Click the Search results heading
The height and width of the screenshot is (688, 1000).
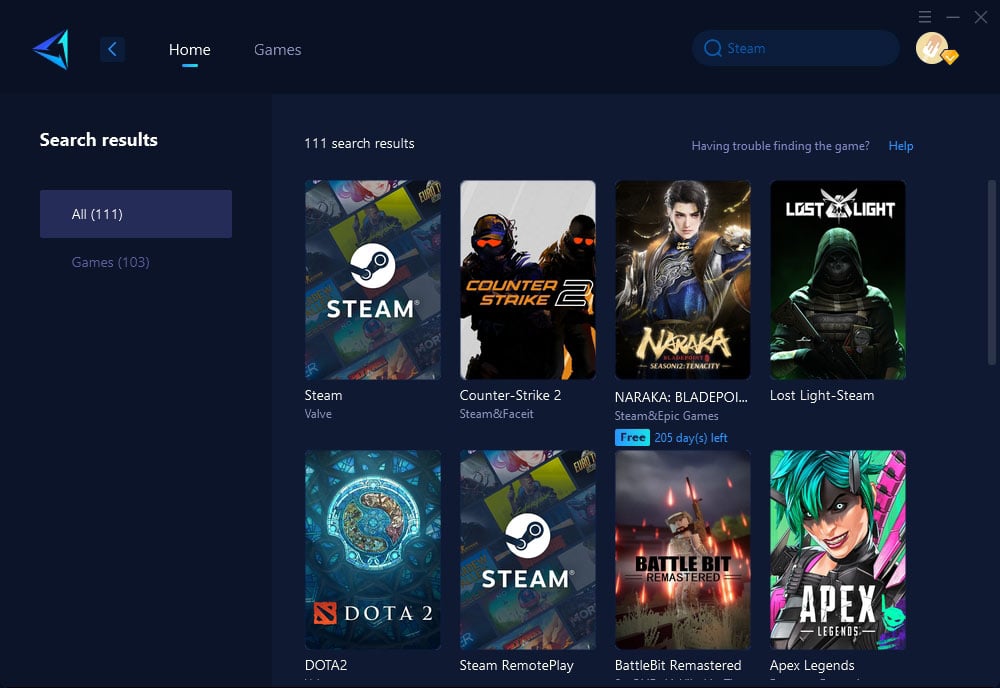pyautogui.click(x=98, y=140)
